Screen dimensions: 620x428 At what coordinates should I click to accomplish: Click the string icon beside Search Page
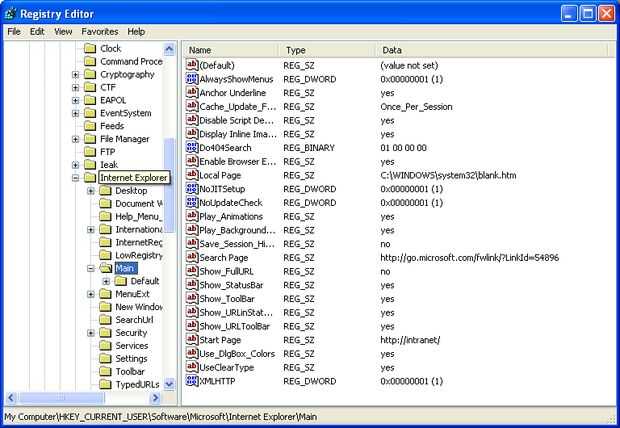click(192, 258)
